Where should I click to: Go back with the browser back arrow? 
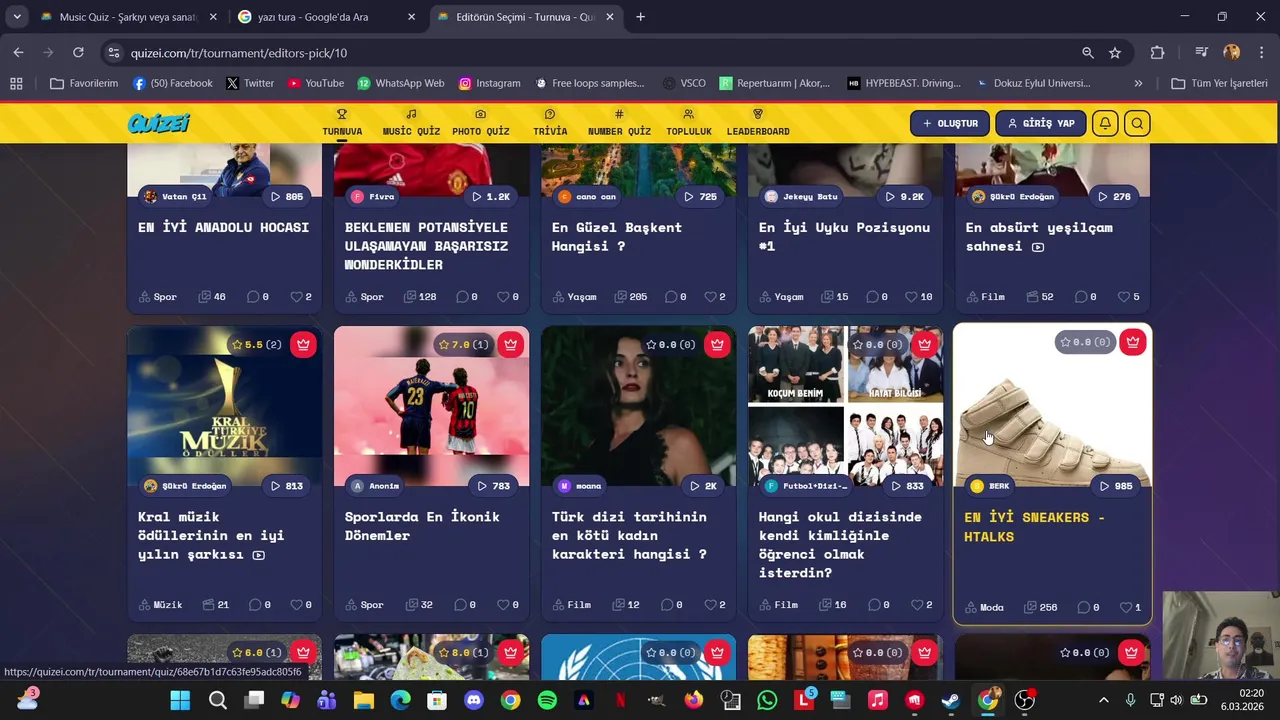click(x=18, y=52)
